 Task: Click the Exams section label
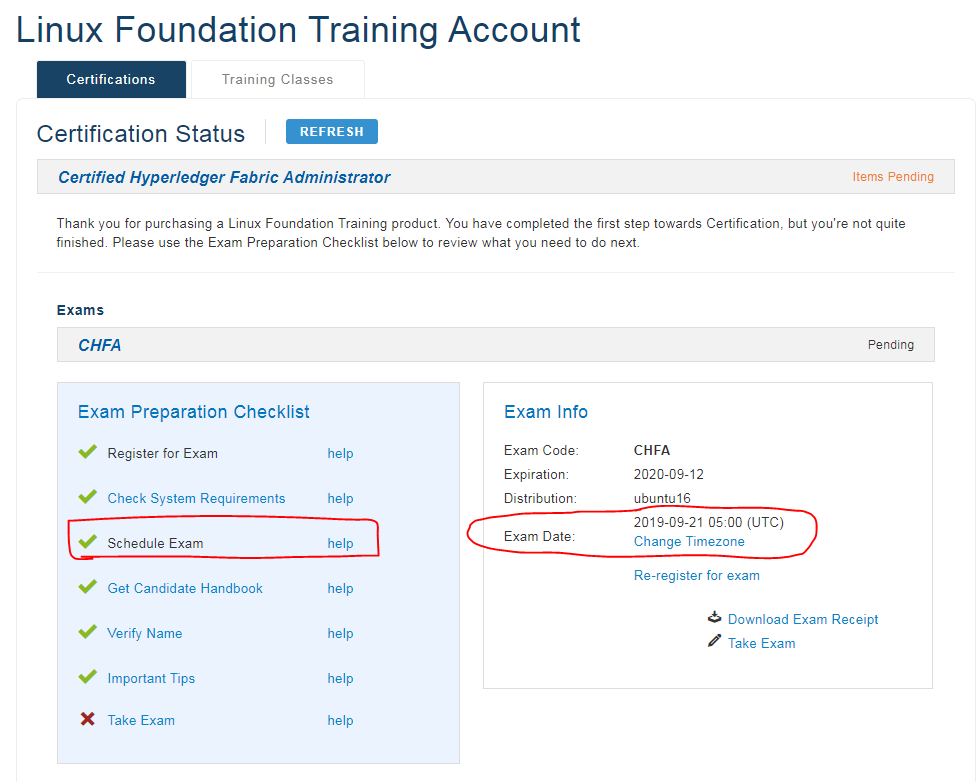[x=80, y=310]
